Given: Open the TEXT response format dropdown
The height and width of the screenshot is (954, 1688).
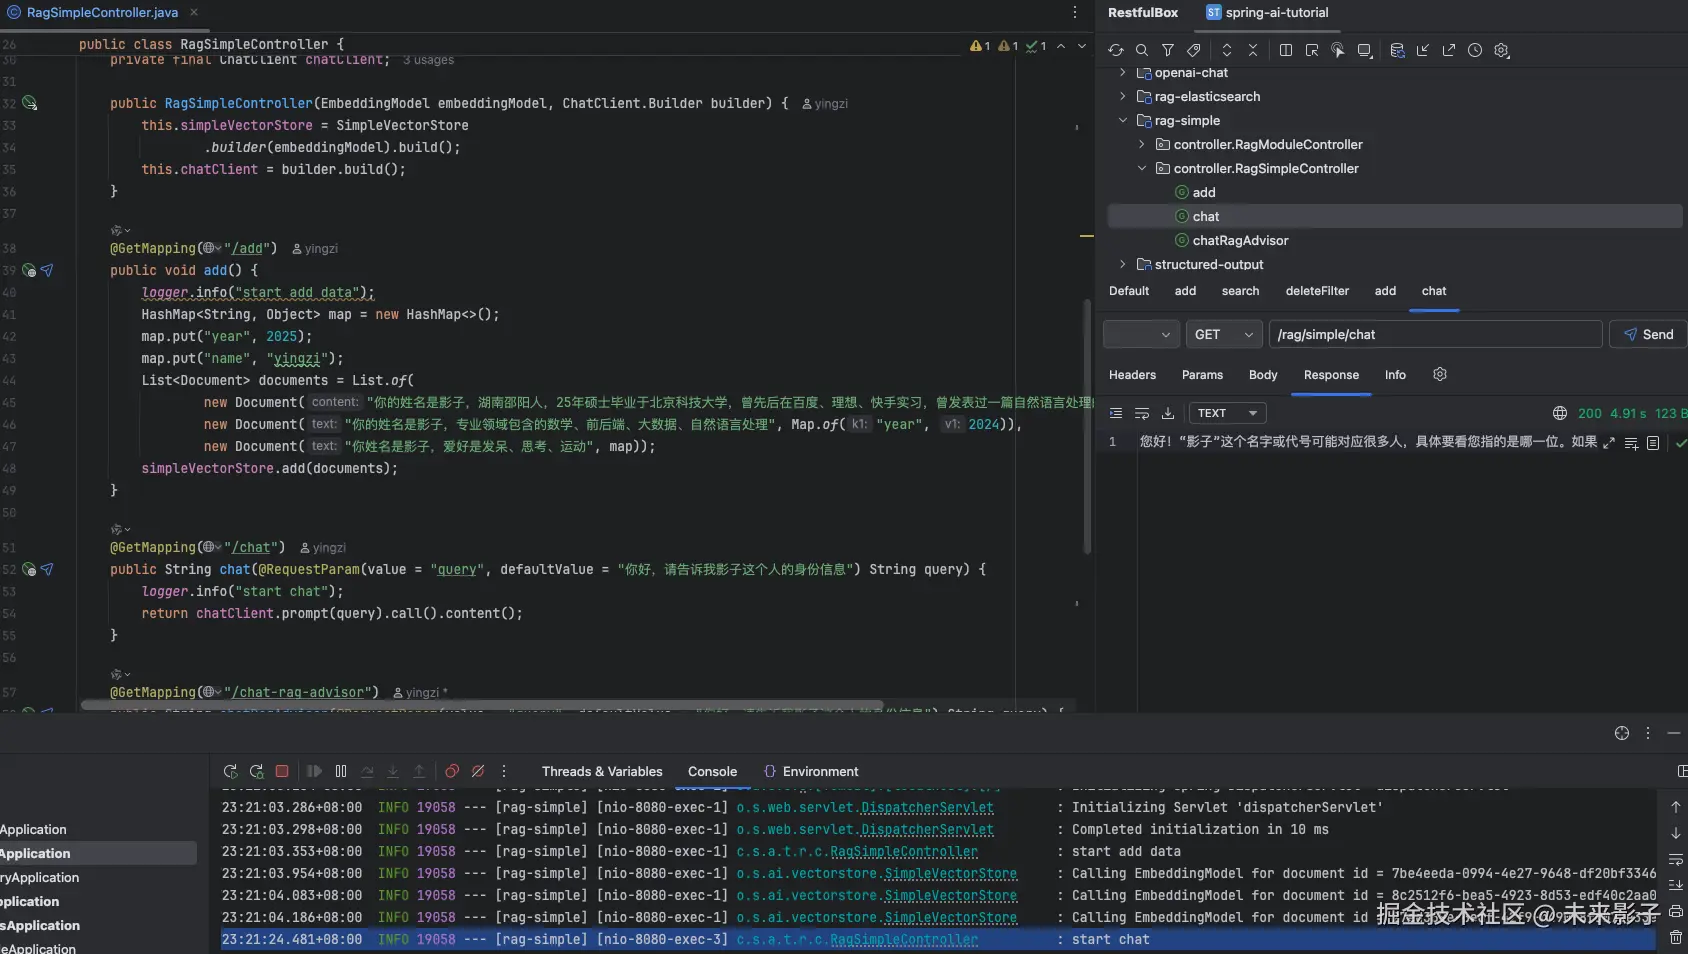Looking at the screenshot, I should [1227, 413].
